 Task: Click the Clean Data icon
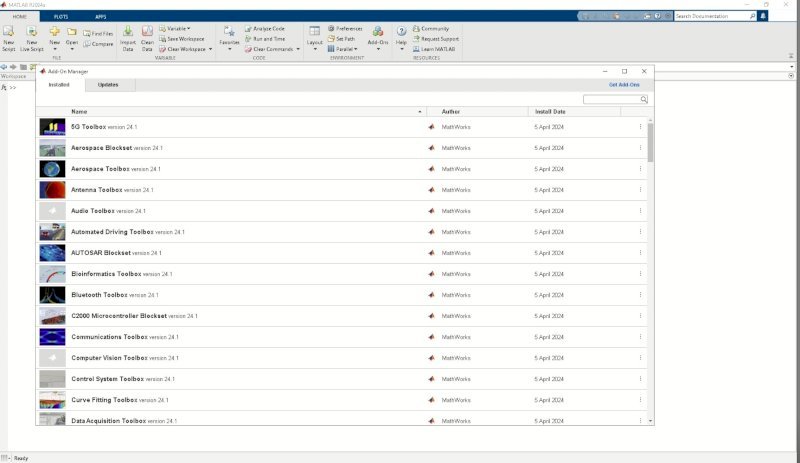pos(147,32)
